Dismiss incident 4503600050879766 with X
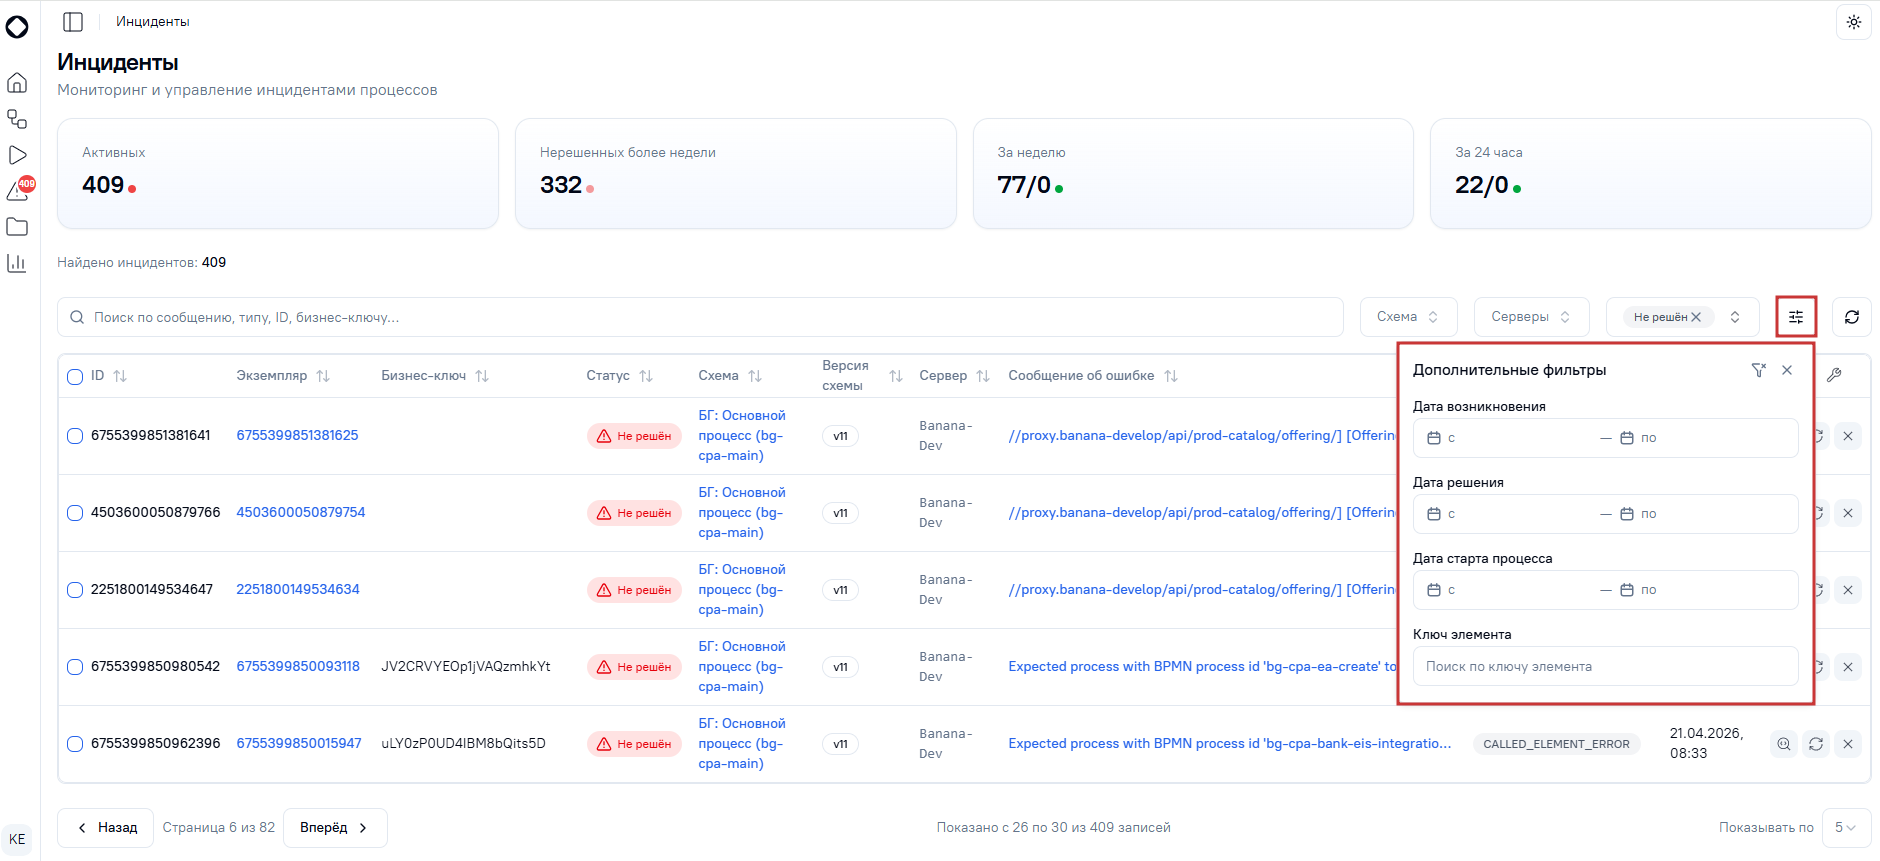 click(x=1848, y=513)
